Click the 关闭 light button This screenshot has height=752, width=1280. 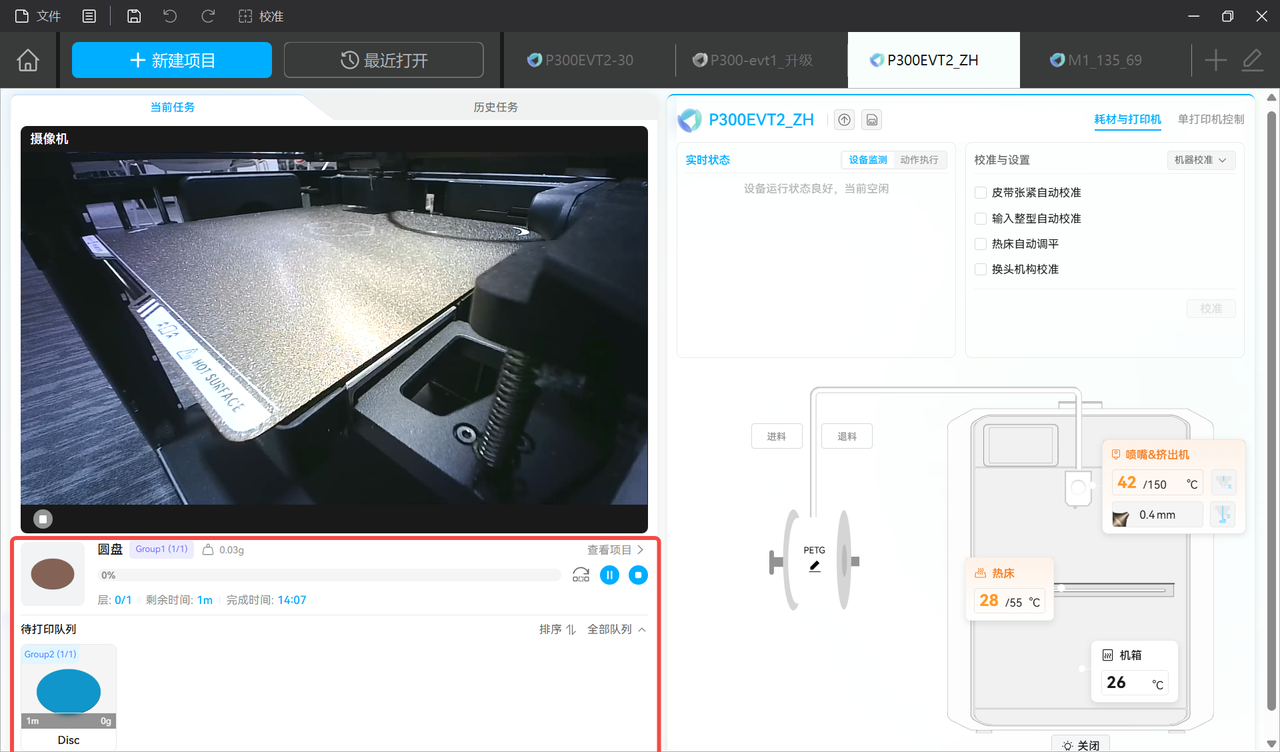point(1081,745)
